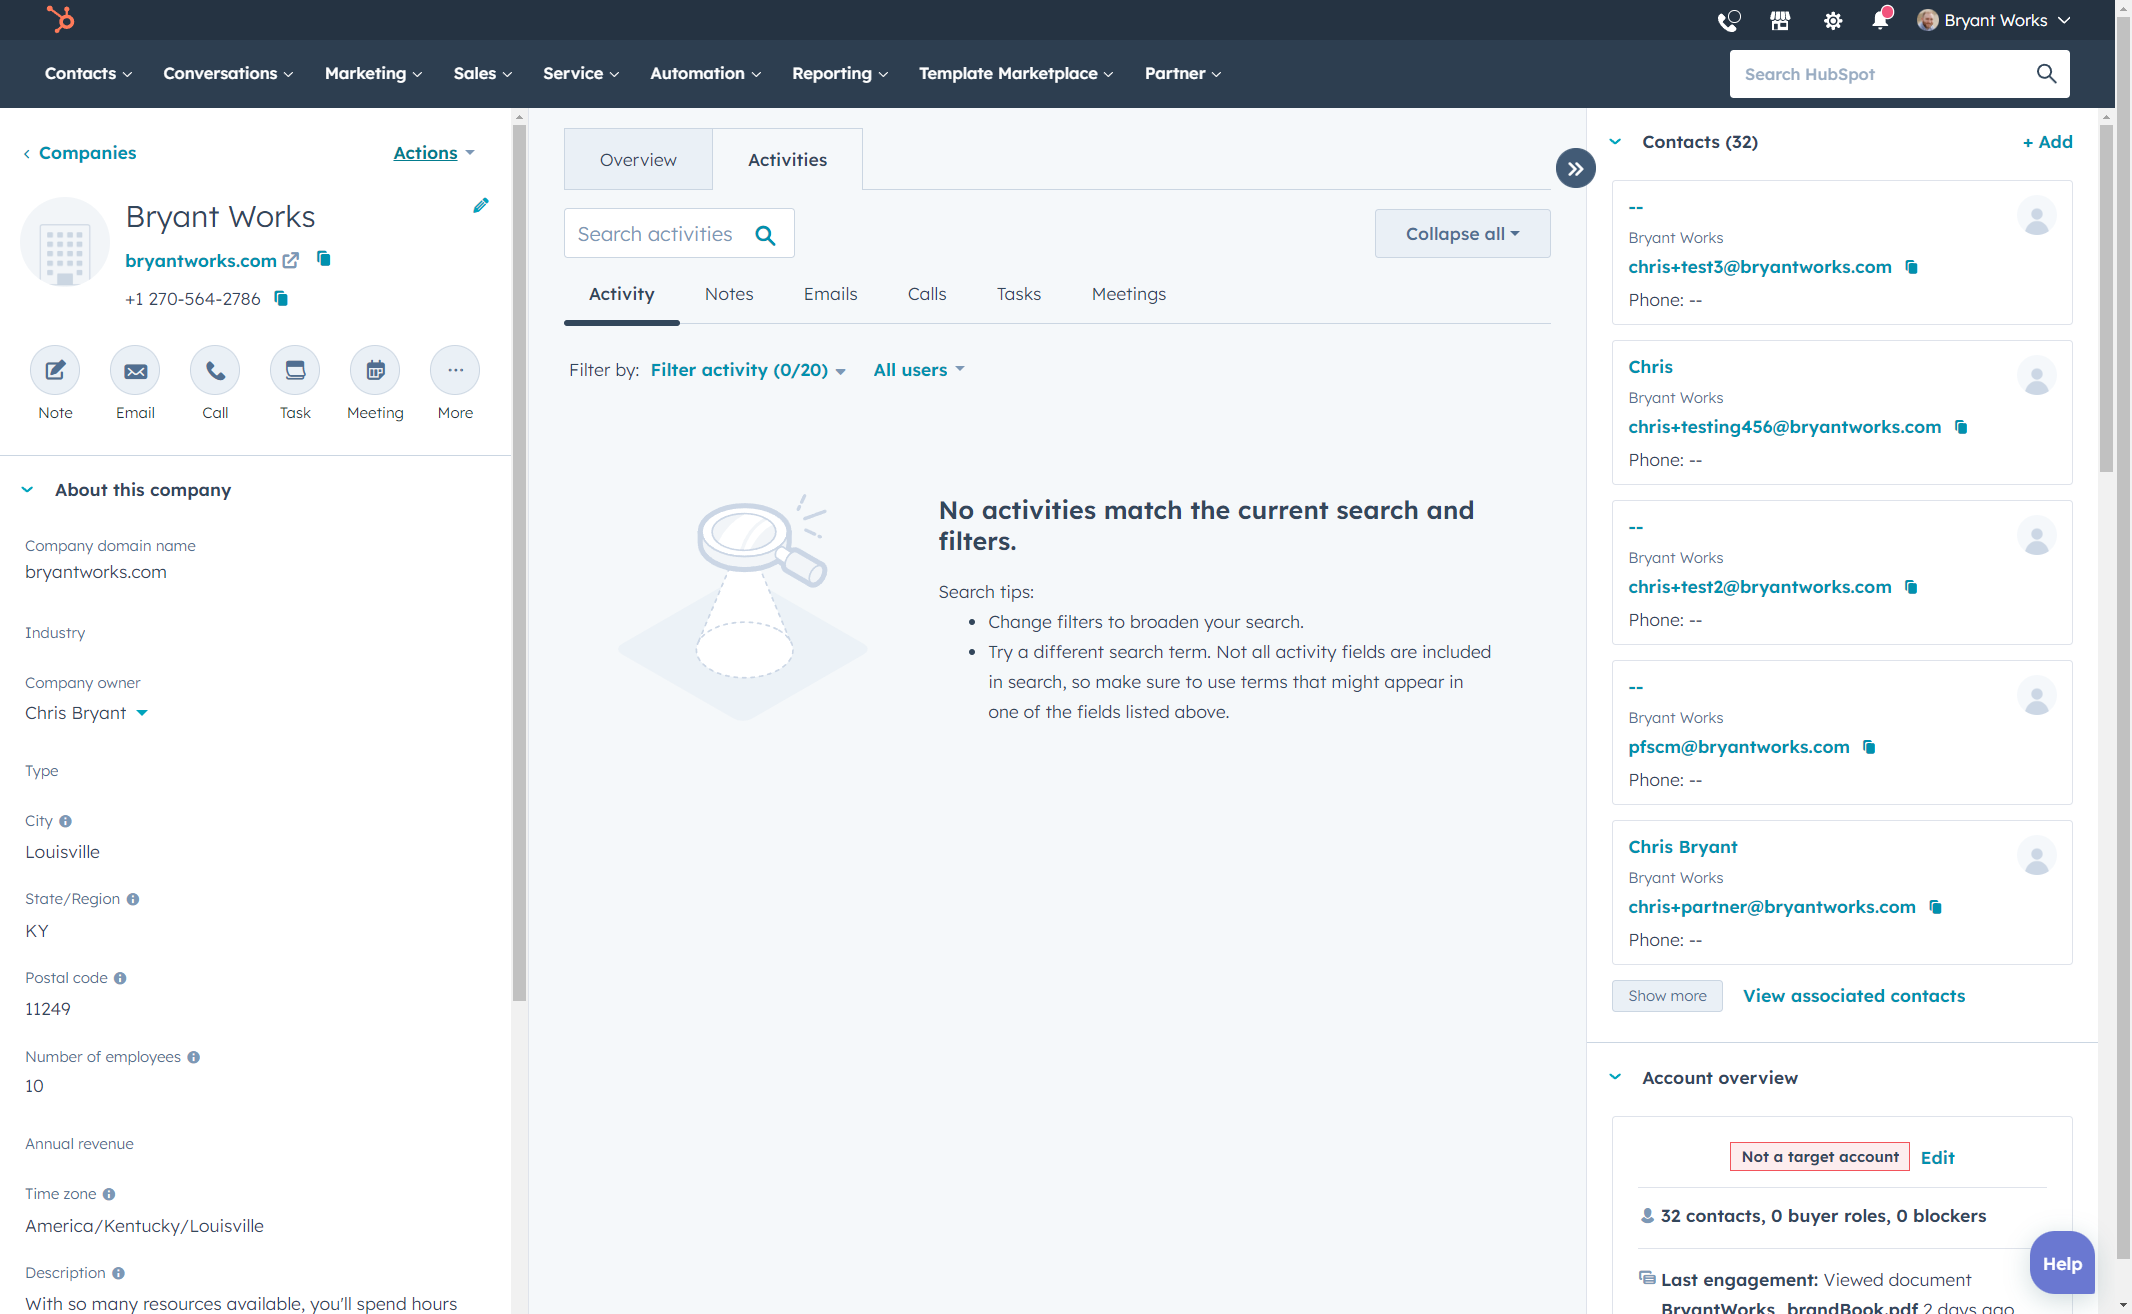Open the settings gear in the top bar
2132x1314 pixels.
tap(1833, 20)
